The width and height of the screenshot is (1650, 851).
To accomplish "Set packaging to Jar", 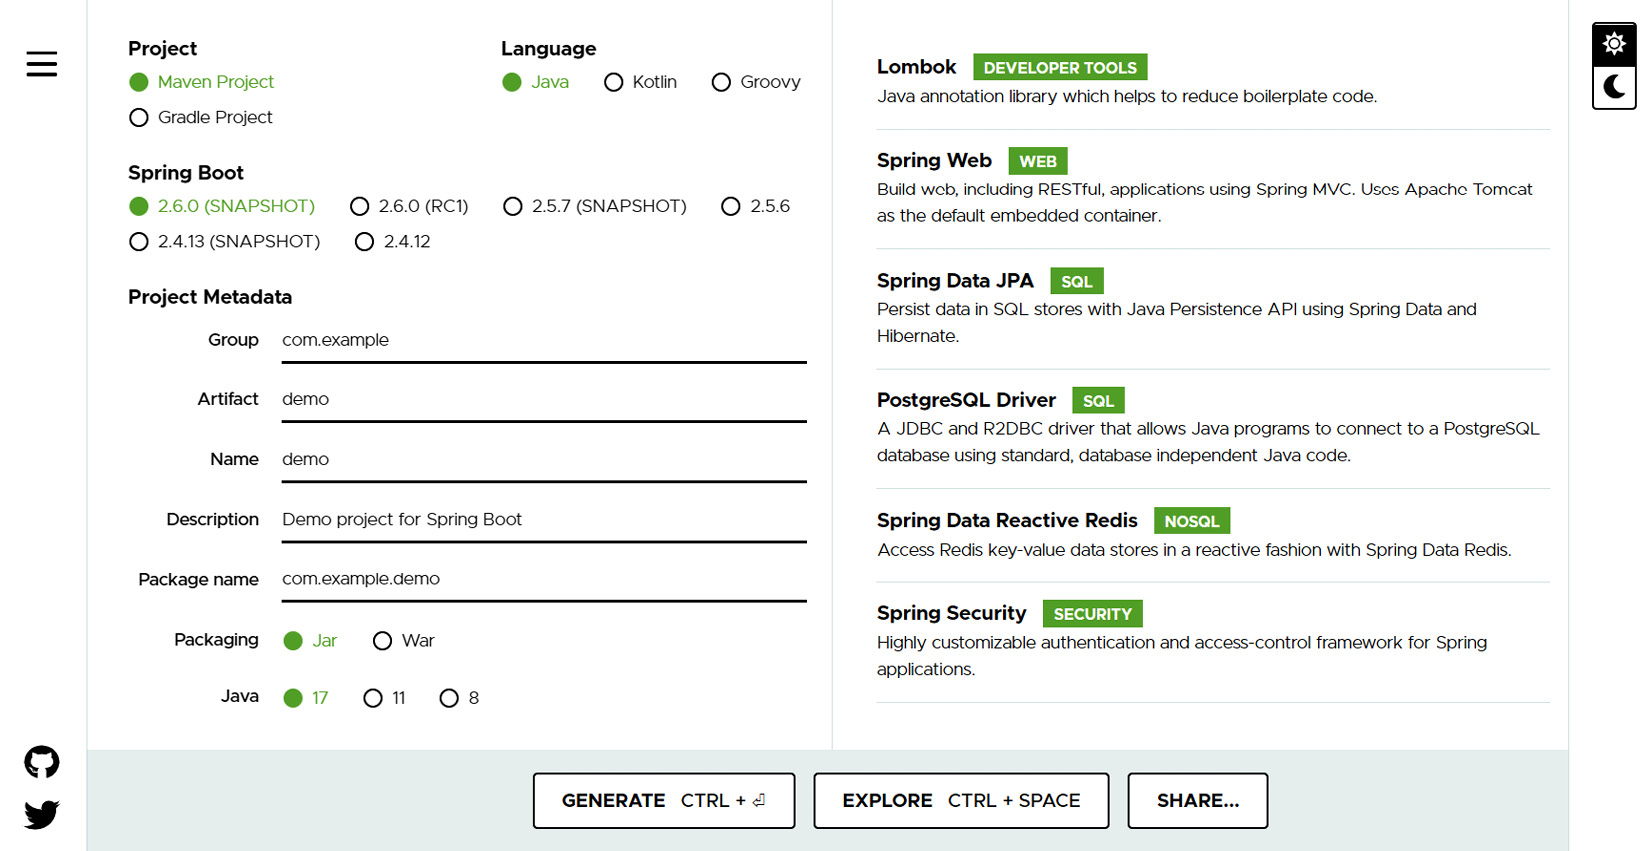I will pyautogui.click(x=310, y=641).
